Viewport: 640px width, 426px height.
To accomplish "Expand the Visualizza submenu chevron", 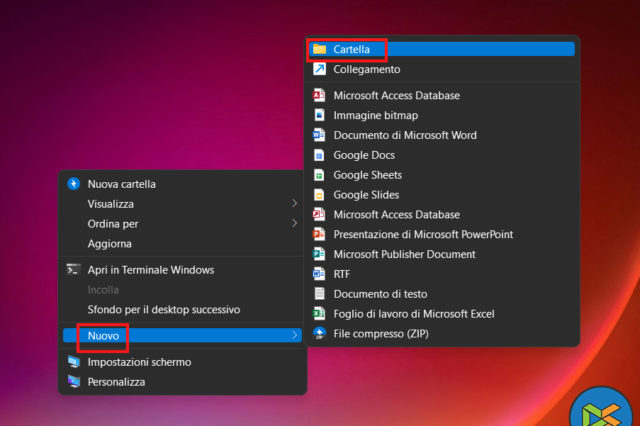I will point(294,203).
